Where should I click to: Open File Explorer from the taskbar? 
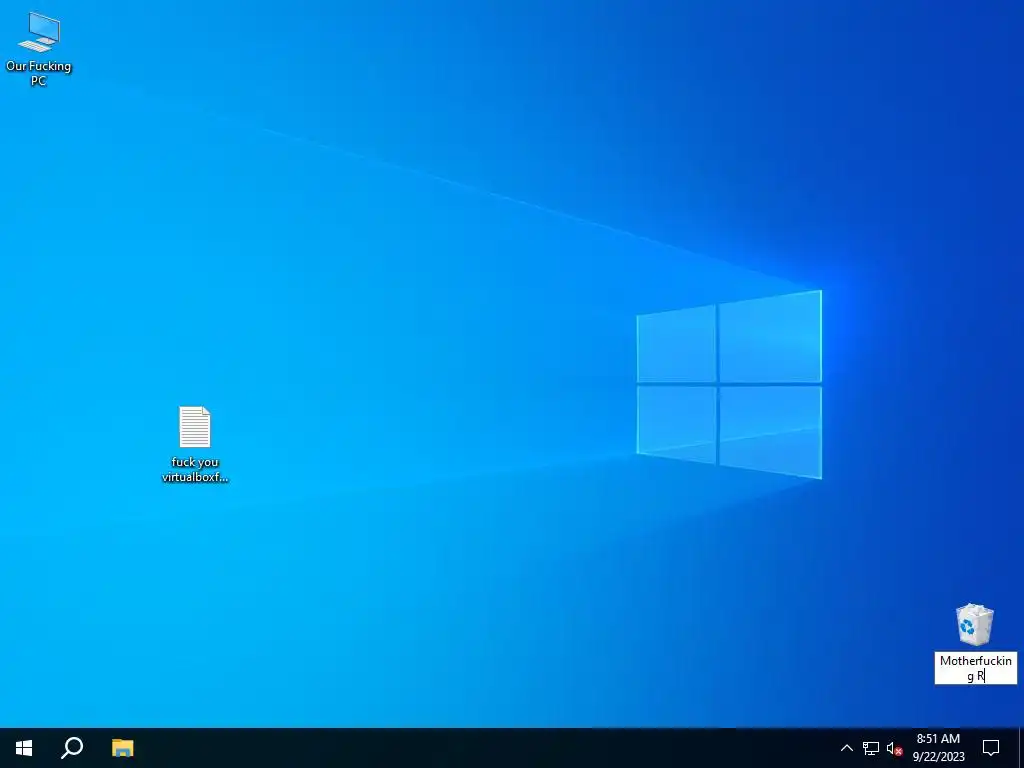point(122,748)
